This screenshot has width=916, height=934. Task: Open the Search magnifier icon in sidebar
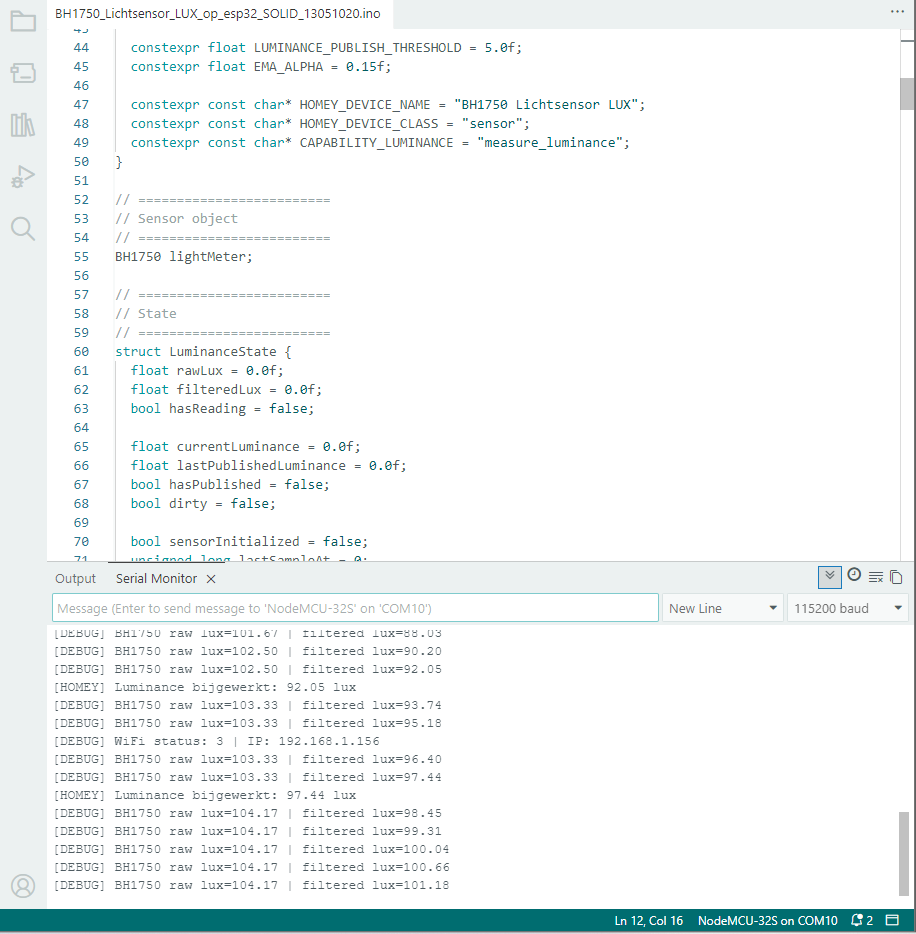[x=23, y=229]
